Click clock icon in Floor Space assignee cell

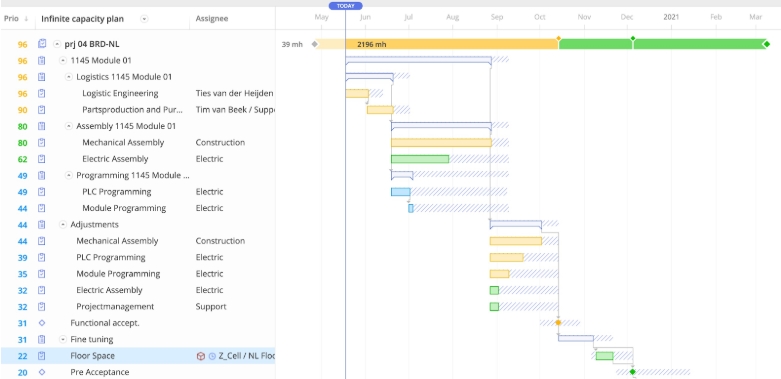coord(212,356)
